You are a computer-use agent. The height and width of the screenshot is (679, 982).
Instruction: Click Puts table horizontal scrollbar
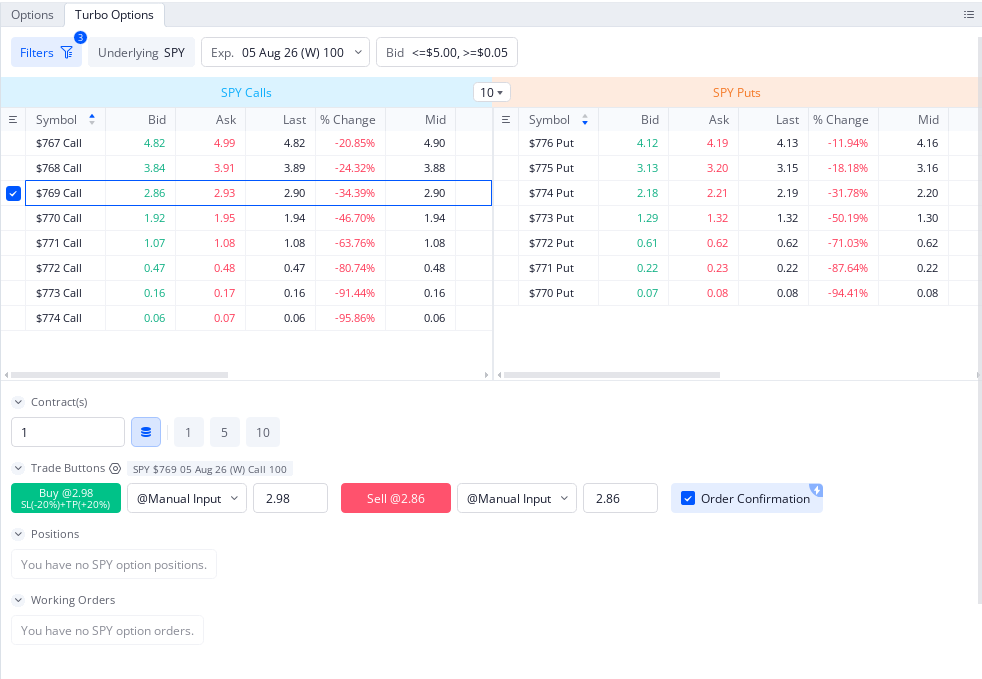pos(612,375)
